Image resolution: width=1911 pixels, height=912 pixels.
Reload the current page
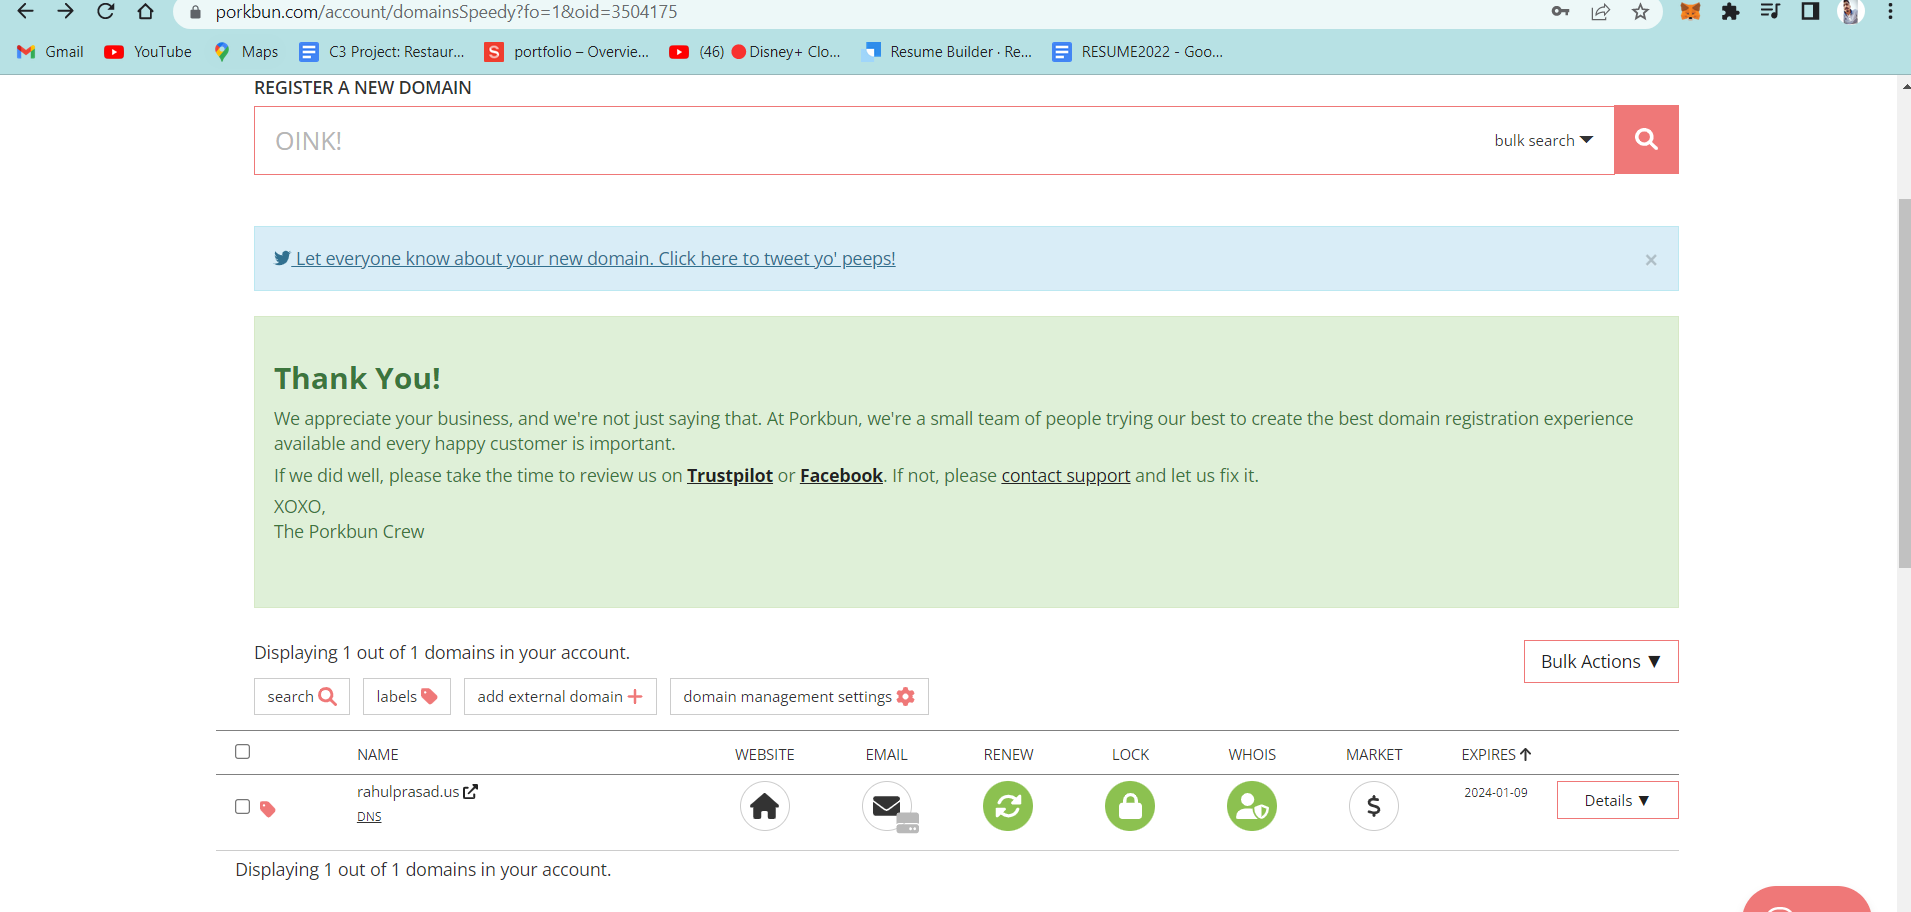click(x=105, y=12)
